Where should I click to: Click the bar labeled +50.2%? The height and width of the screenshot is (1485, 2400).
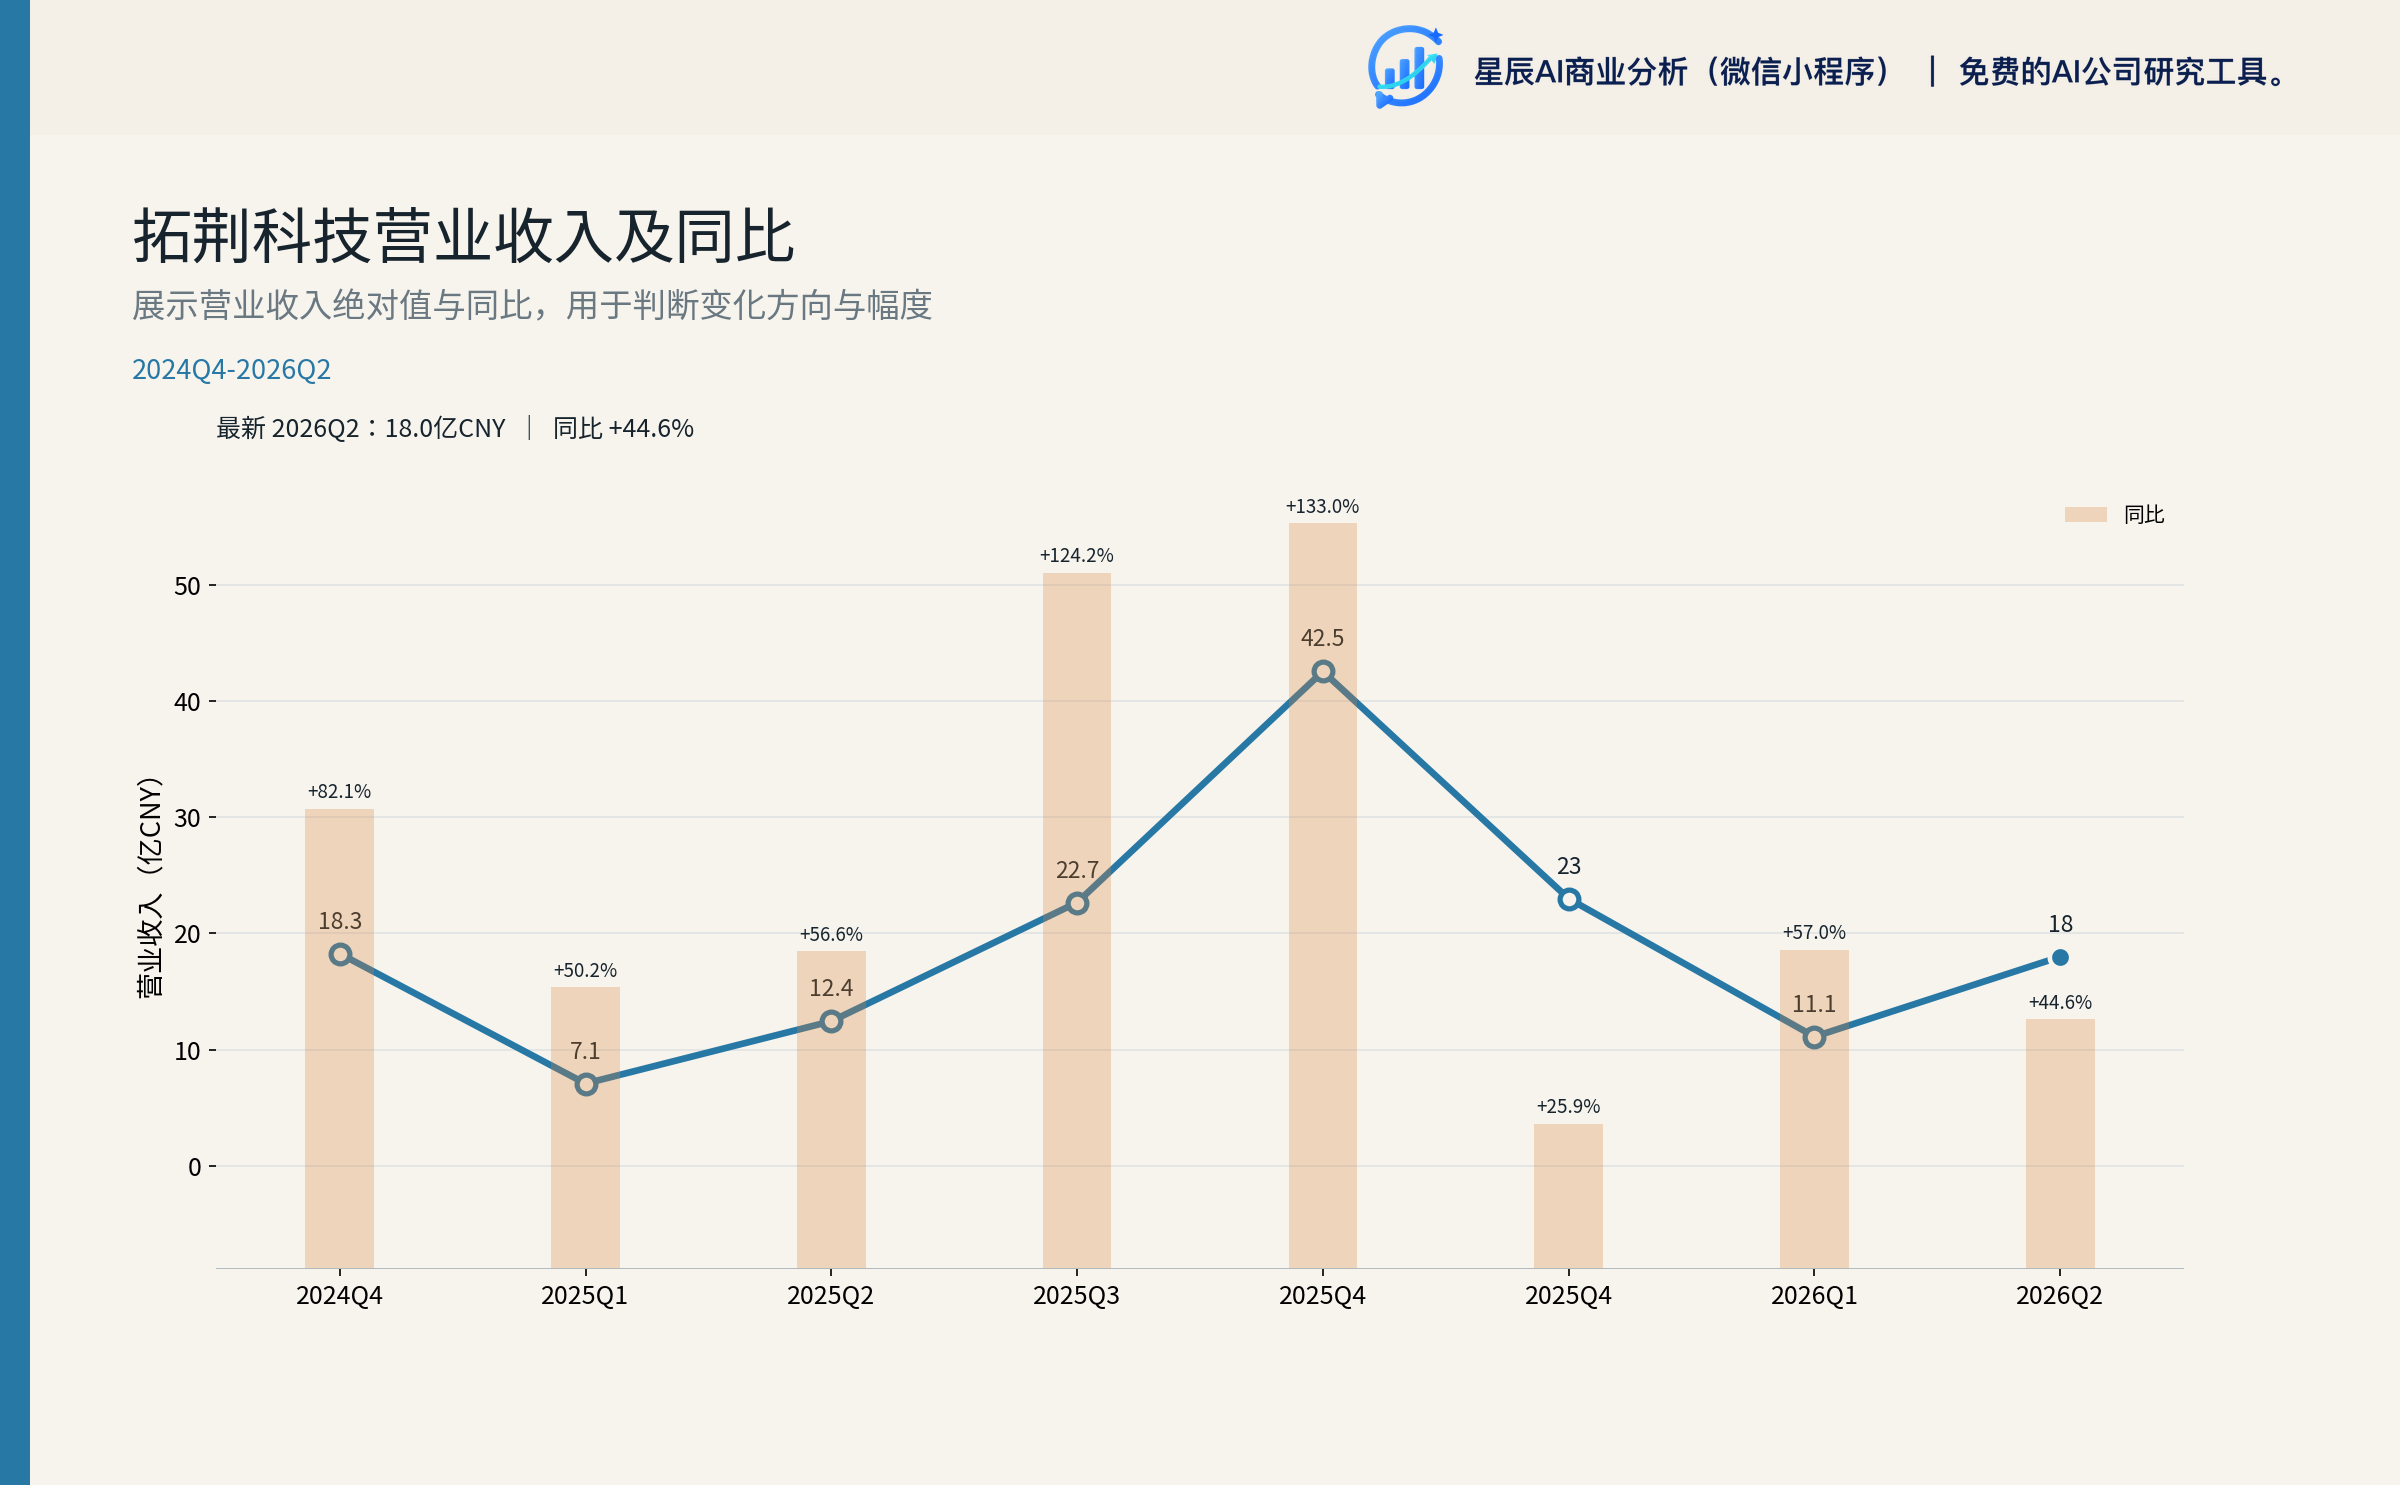586,1127
